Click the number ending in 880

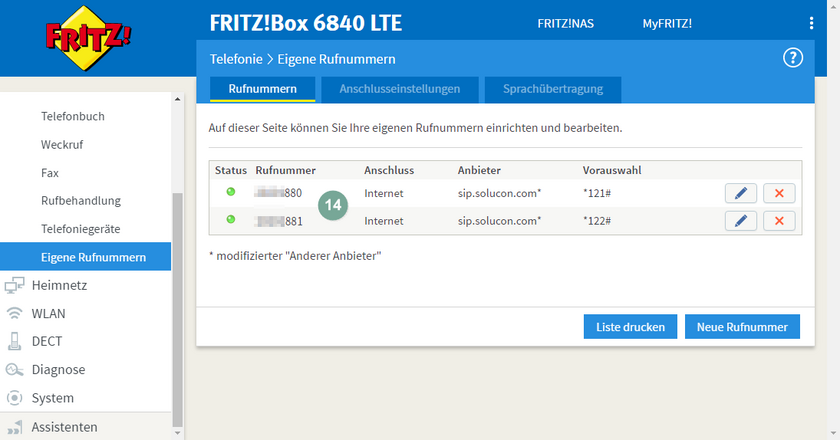[x=278, y=193]
